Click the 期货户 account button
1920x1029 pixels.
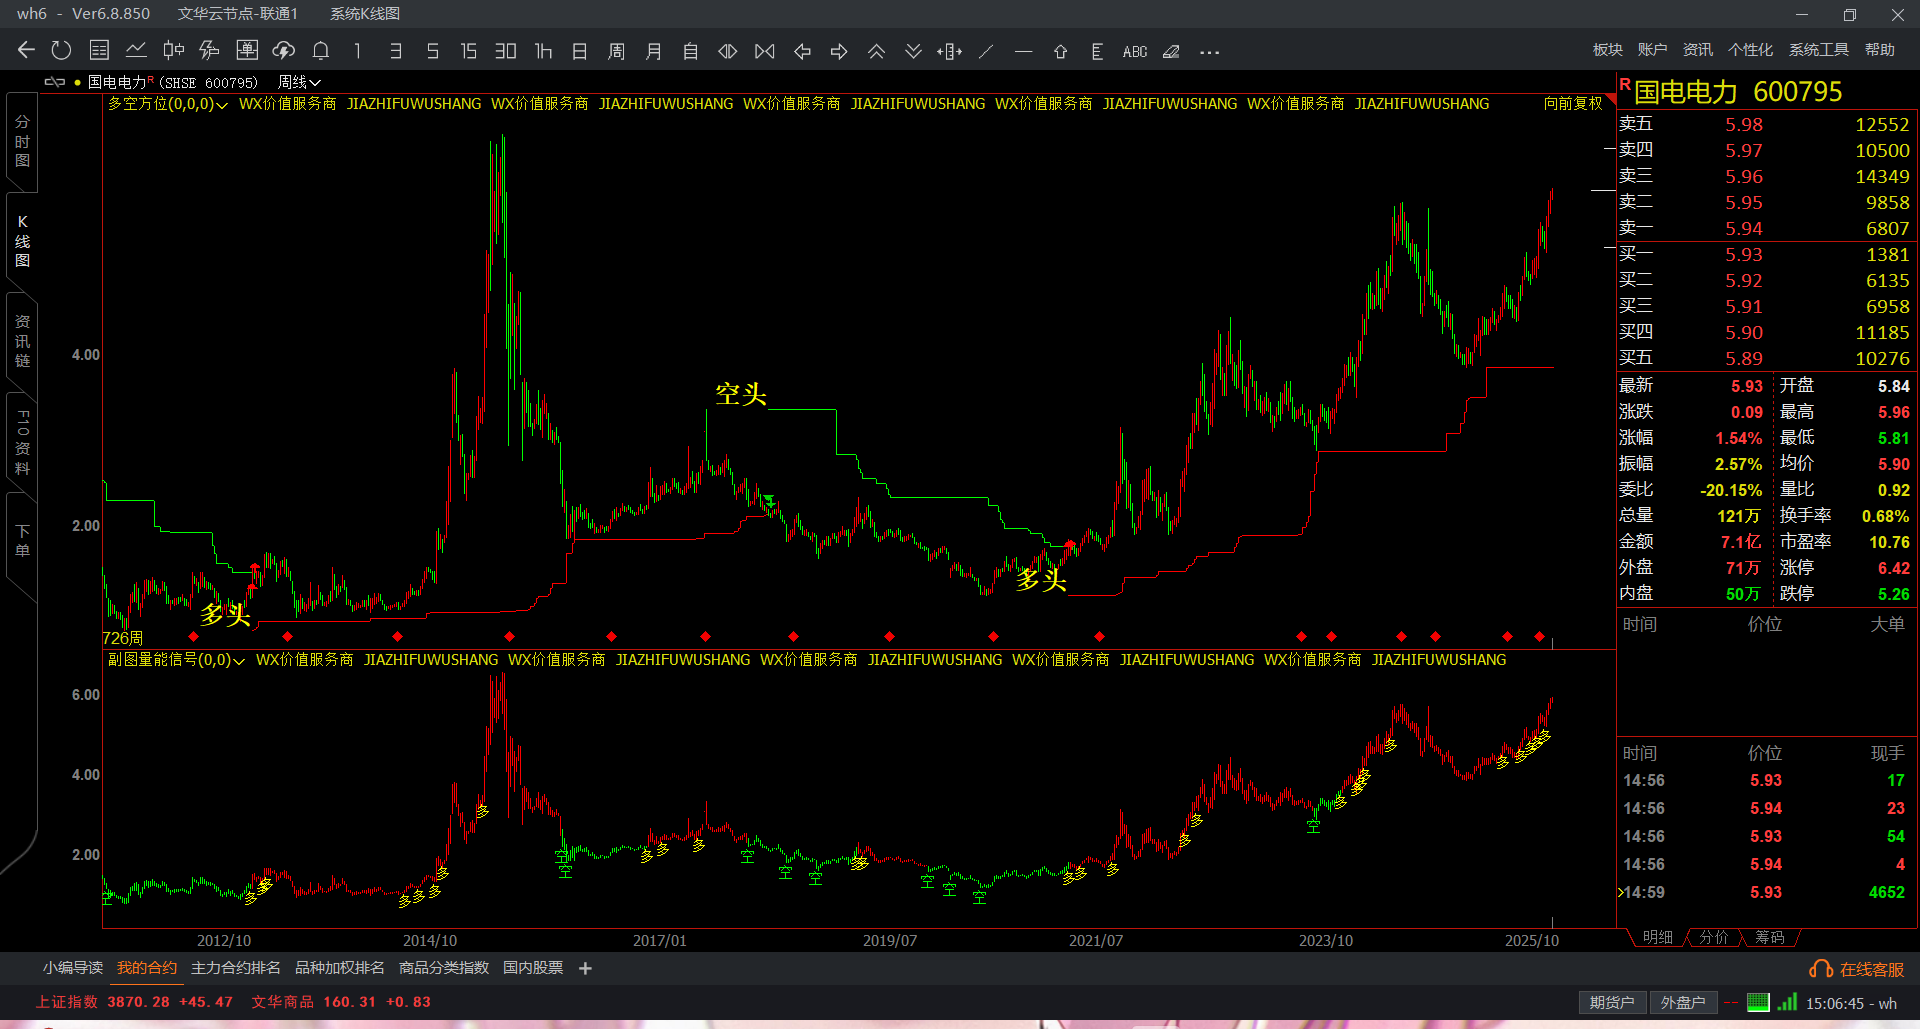click(x=1611, y=1002)
